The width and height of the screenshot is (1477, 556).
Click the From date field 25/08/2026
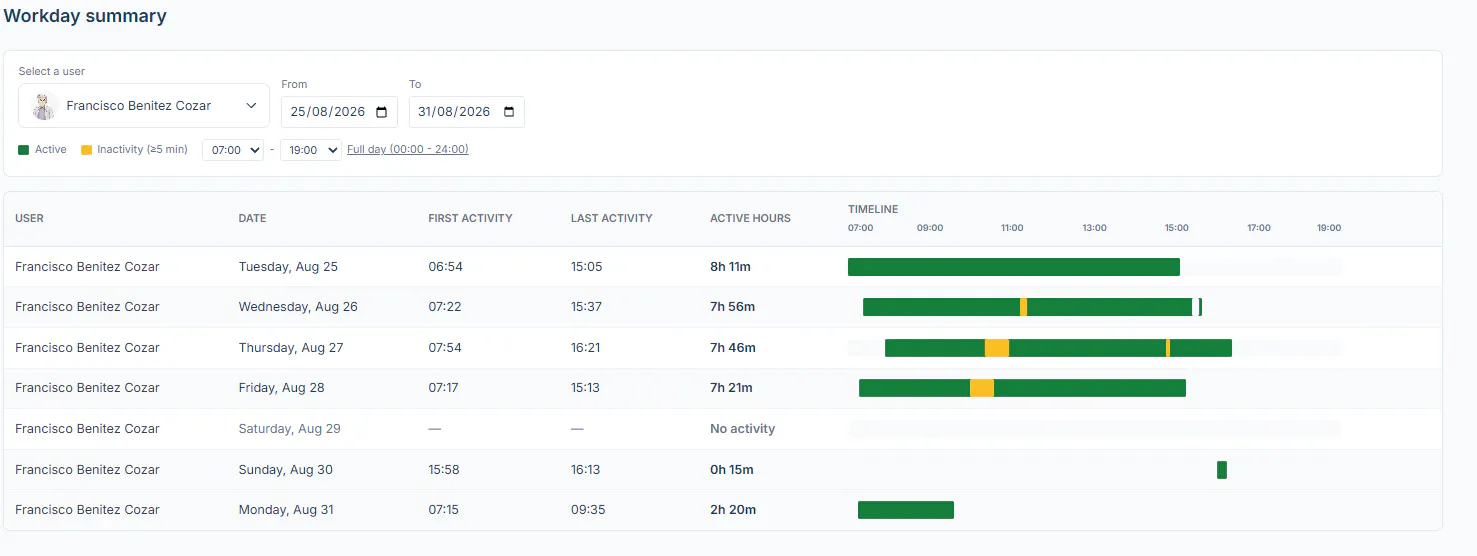339,112
